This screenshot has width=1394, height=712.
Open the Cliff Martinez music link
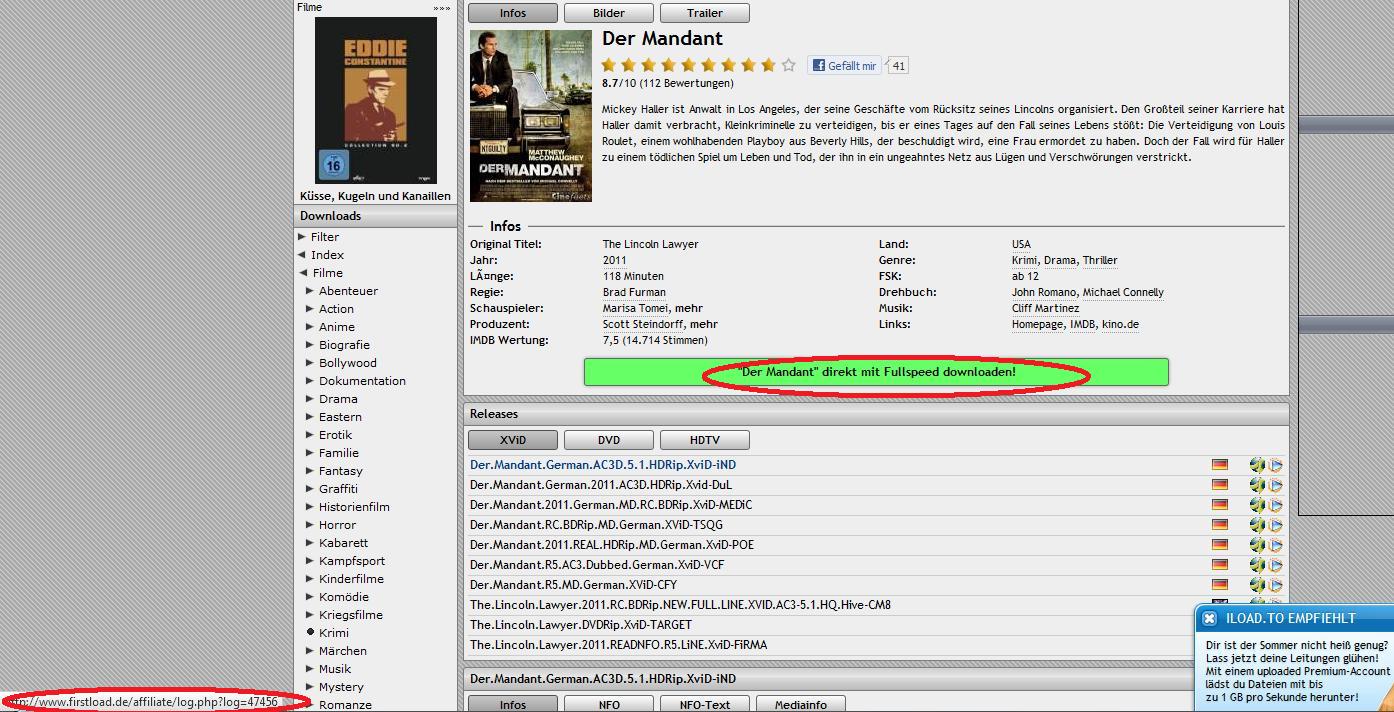pos(1045,308)
